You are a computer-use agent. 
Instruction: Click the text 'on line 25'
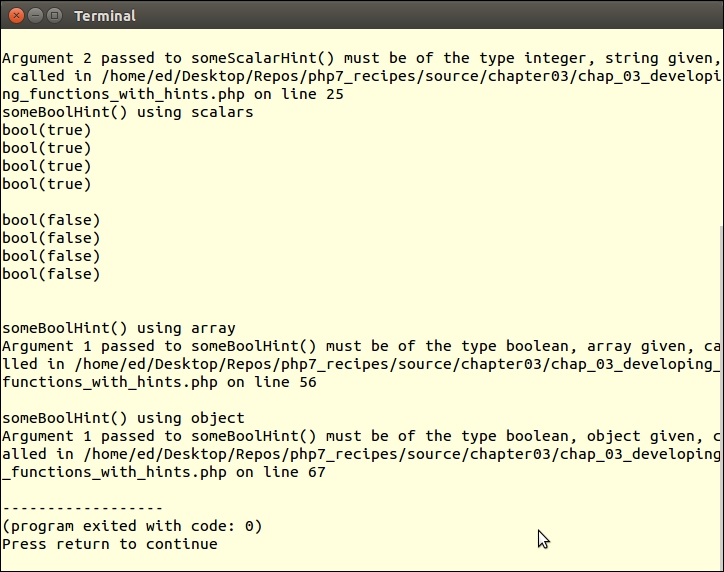(299, 94)
